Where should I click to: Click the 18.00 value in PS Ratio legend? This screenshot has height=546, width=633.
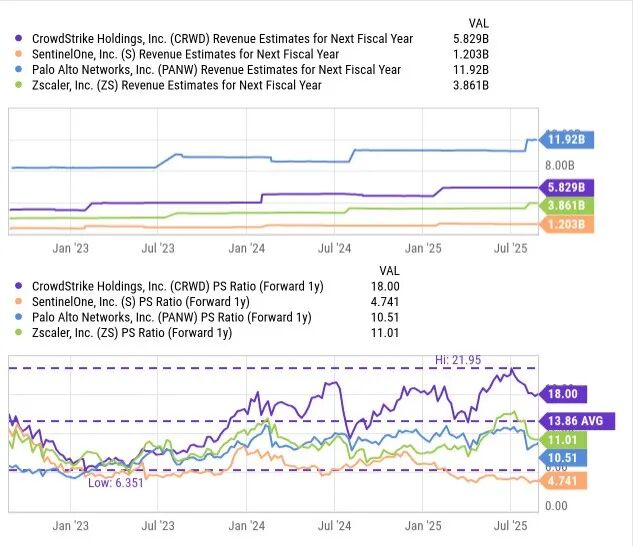pos(385,286)
